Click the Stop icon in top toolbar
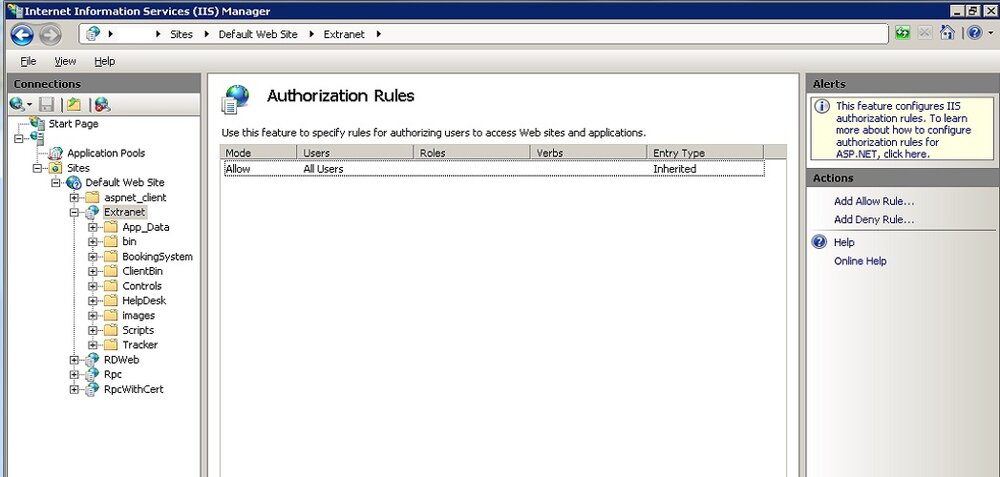This screenshot has height=477, width=1000. 925,33
